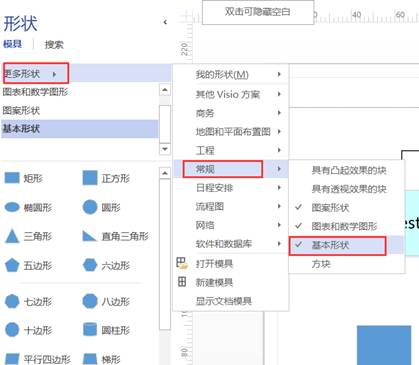The width and height of the screenshot is (419, 365).
Task: Select the 矩形 rectangle shape icon
Action: (12, 178)
